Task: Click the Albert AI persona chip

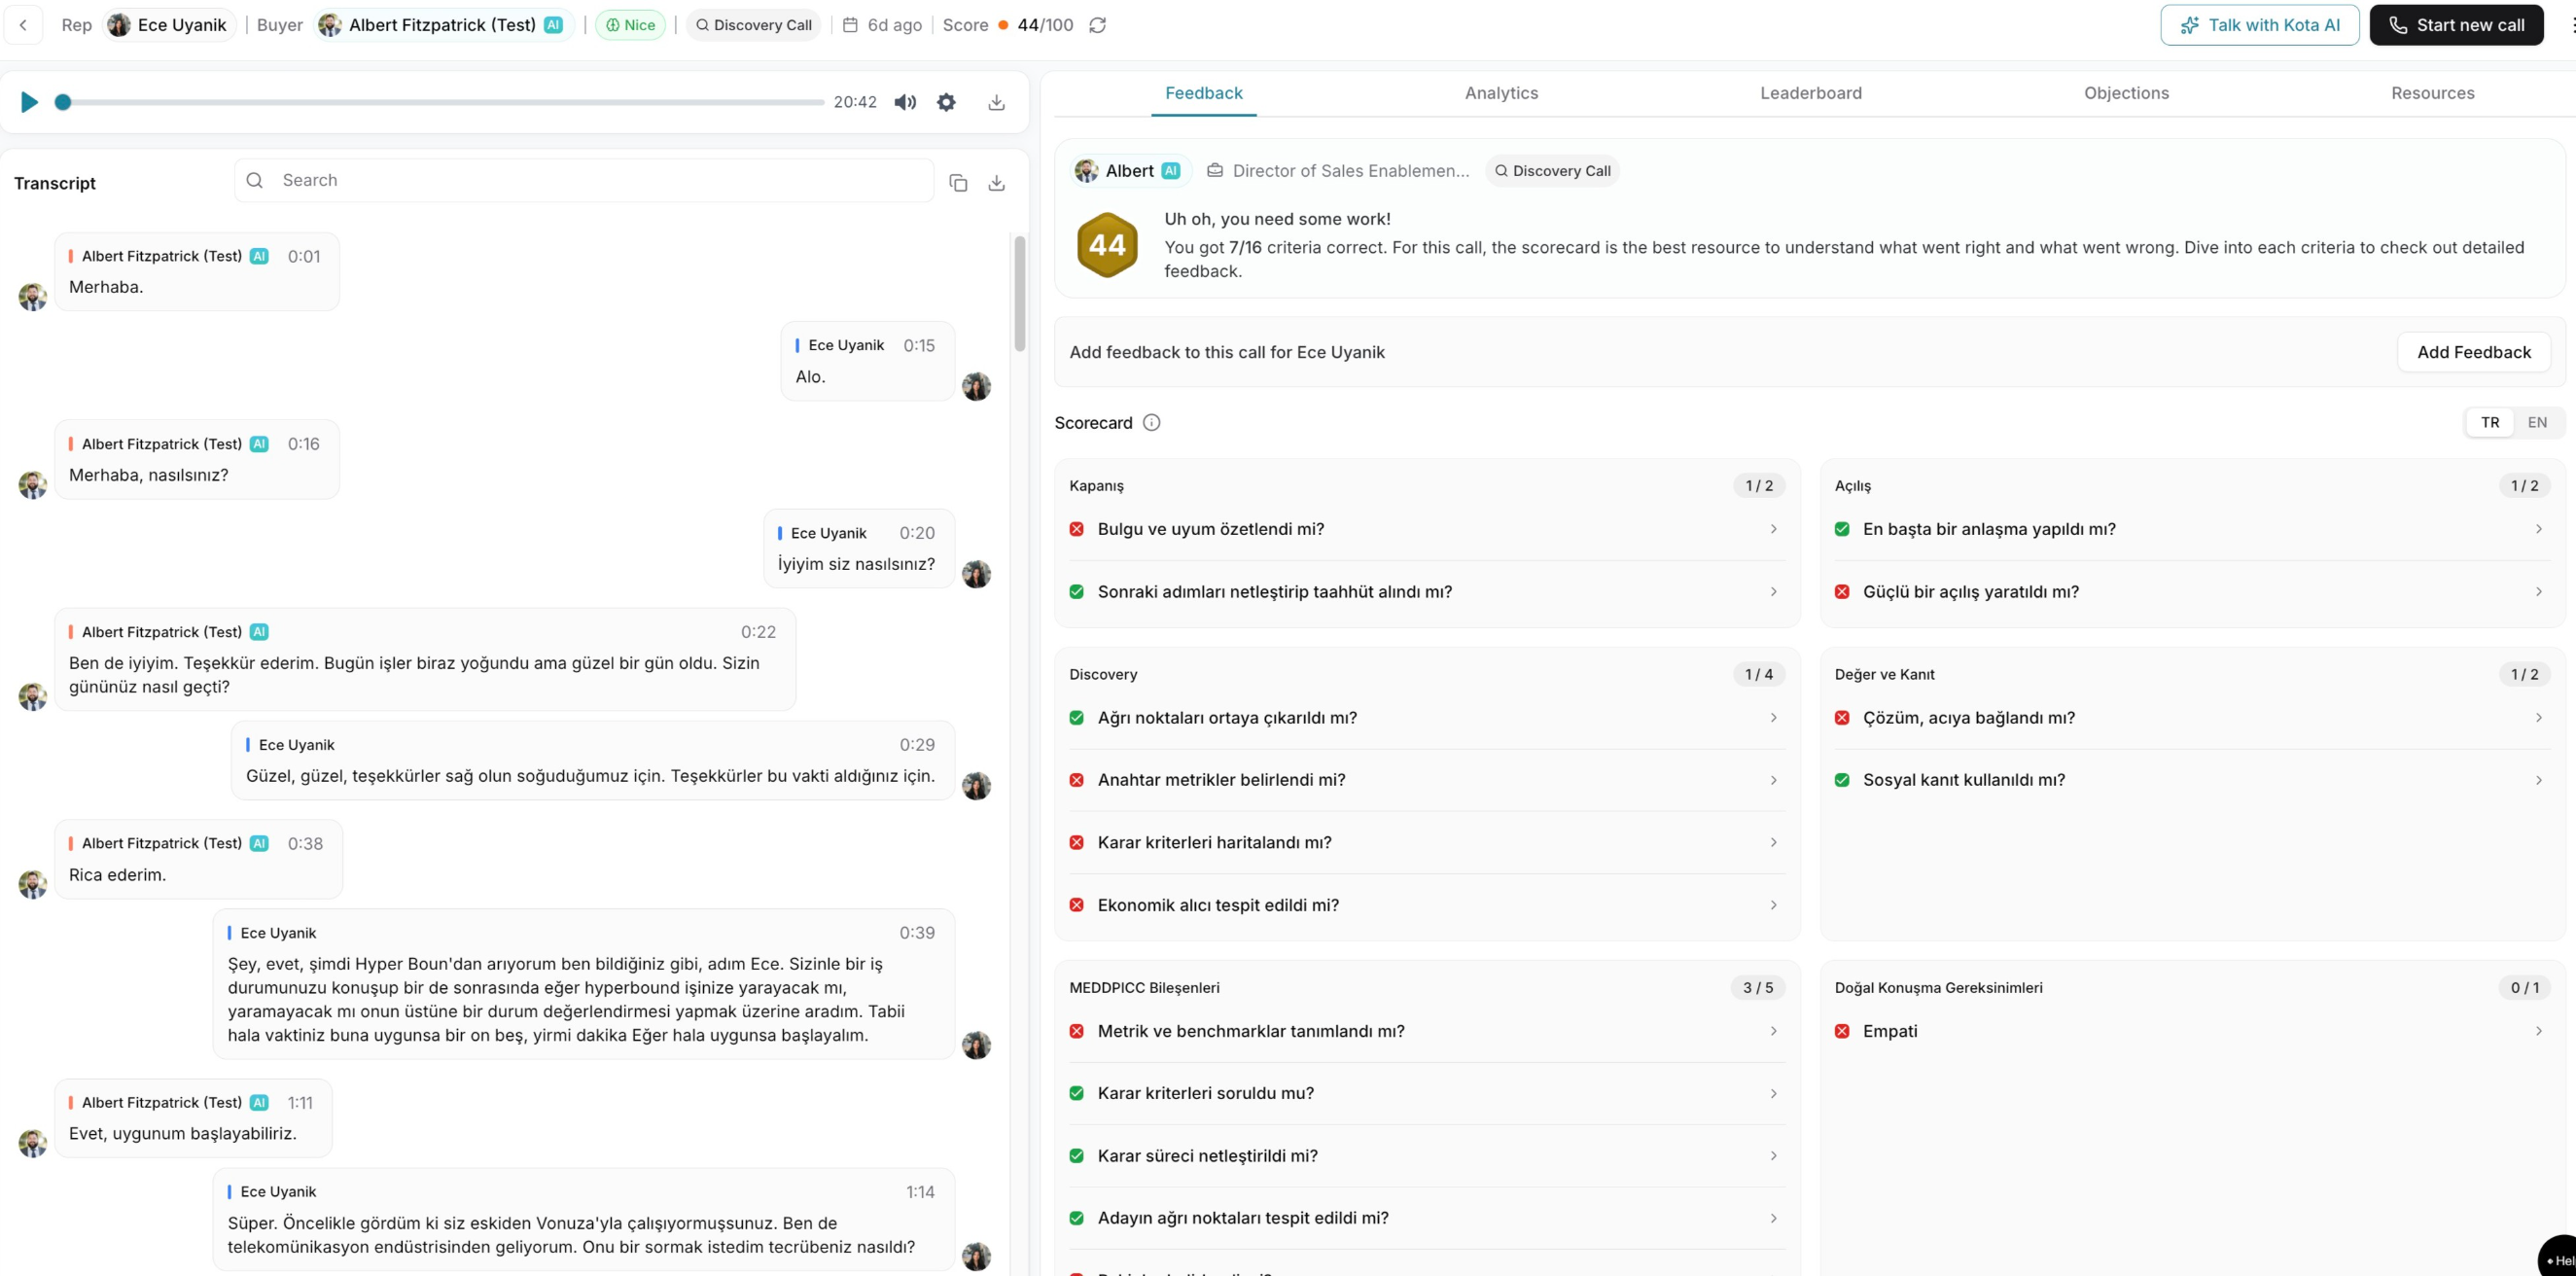Action: [1130, 171]
